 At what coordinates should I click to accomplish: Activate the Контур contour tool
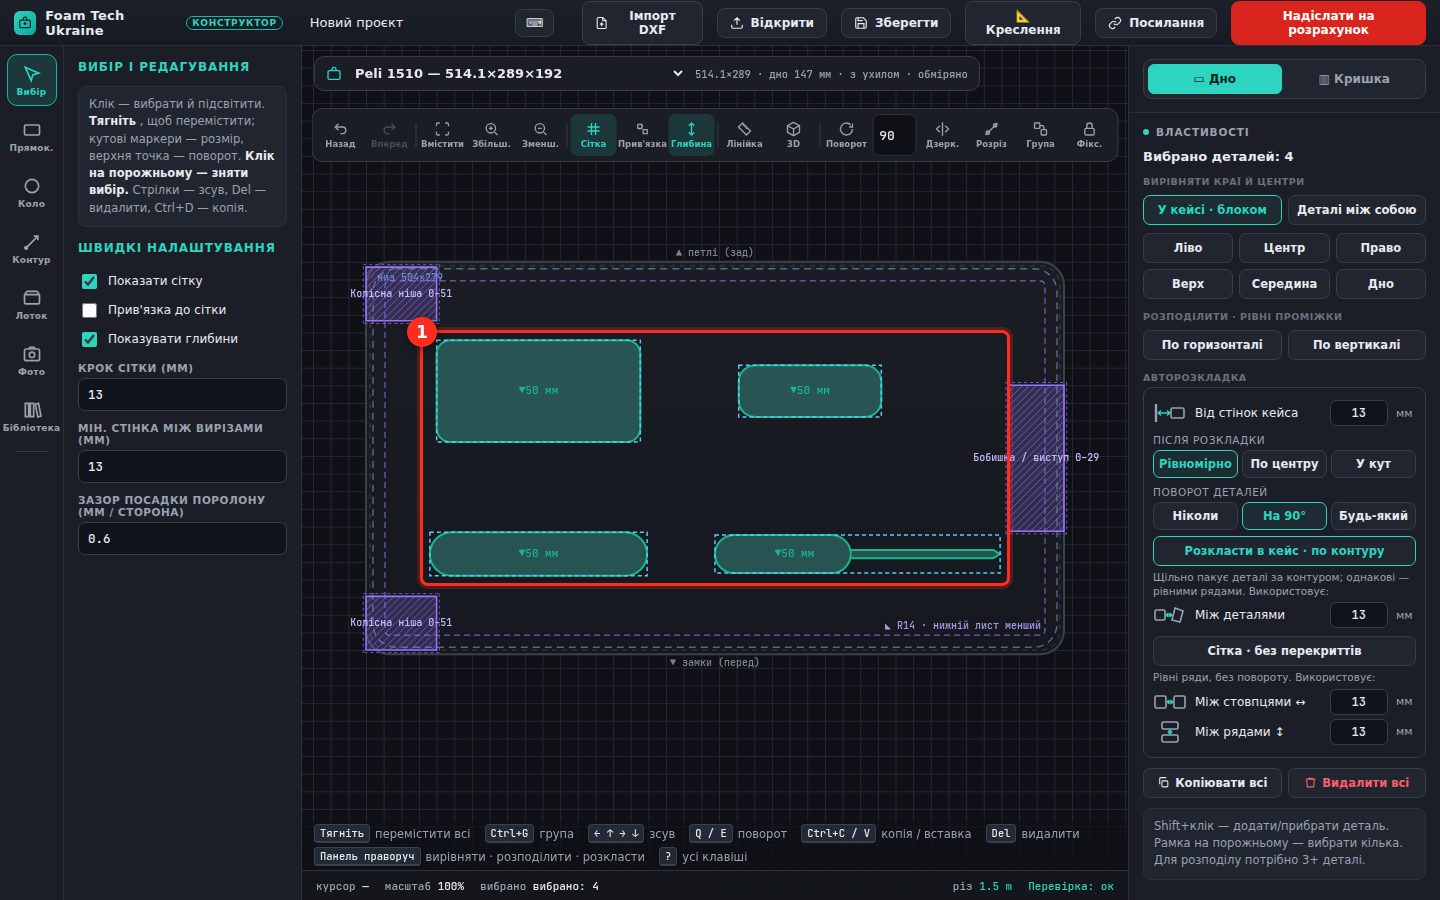pyautogui.click(x=31, y=249)
